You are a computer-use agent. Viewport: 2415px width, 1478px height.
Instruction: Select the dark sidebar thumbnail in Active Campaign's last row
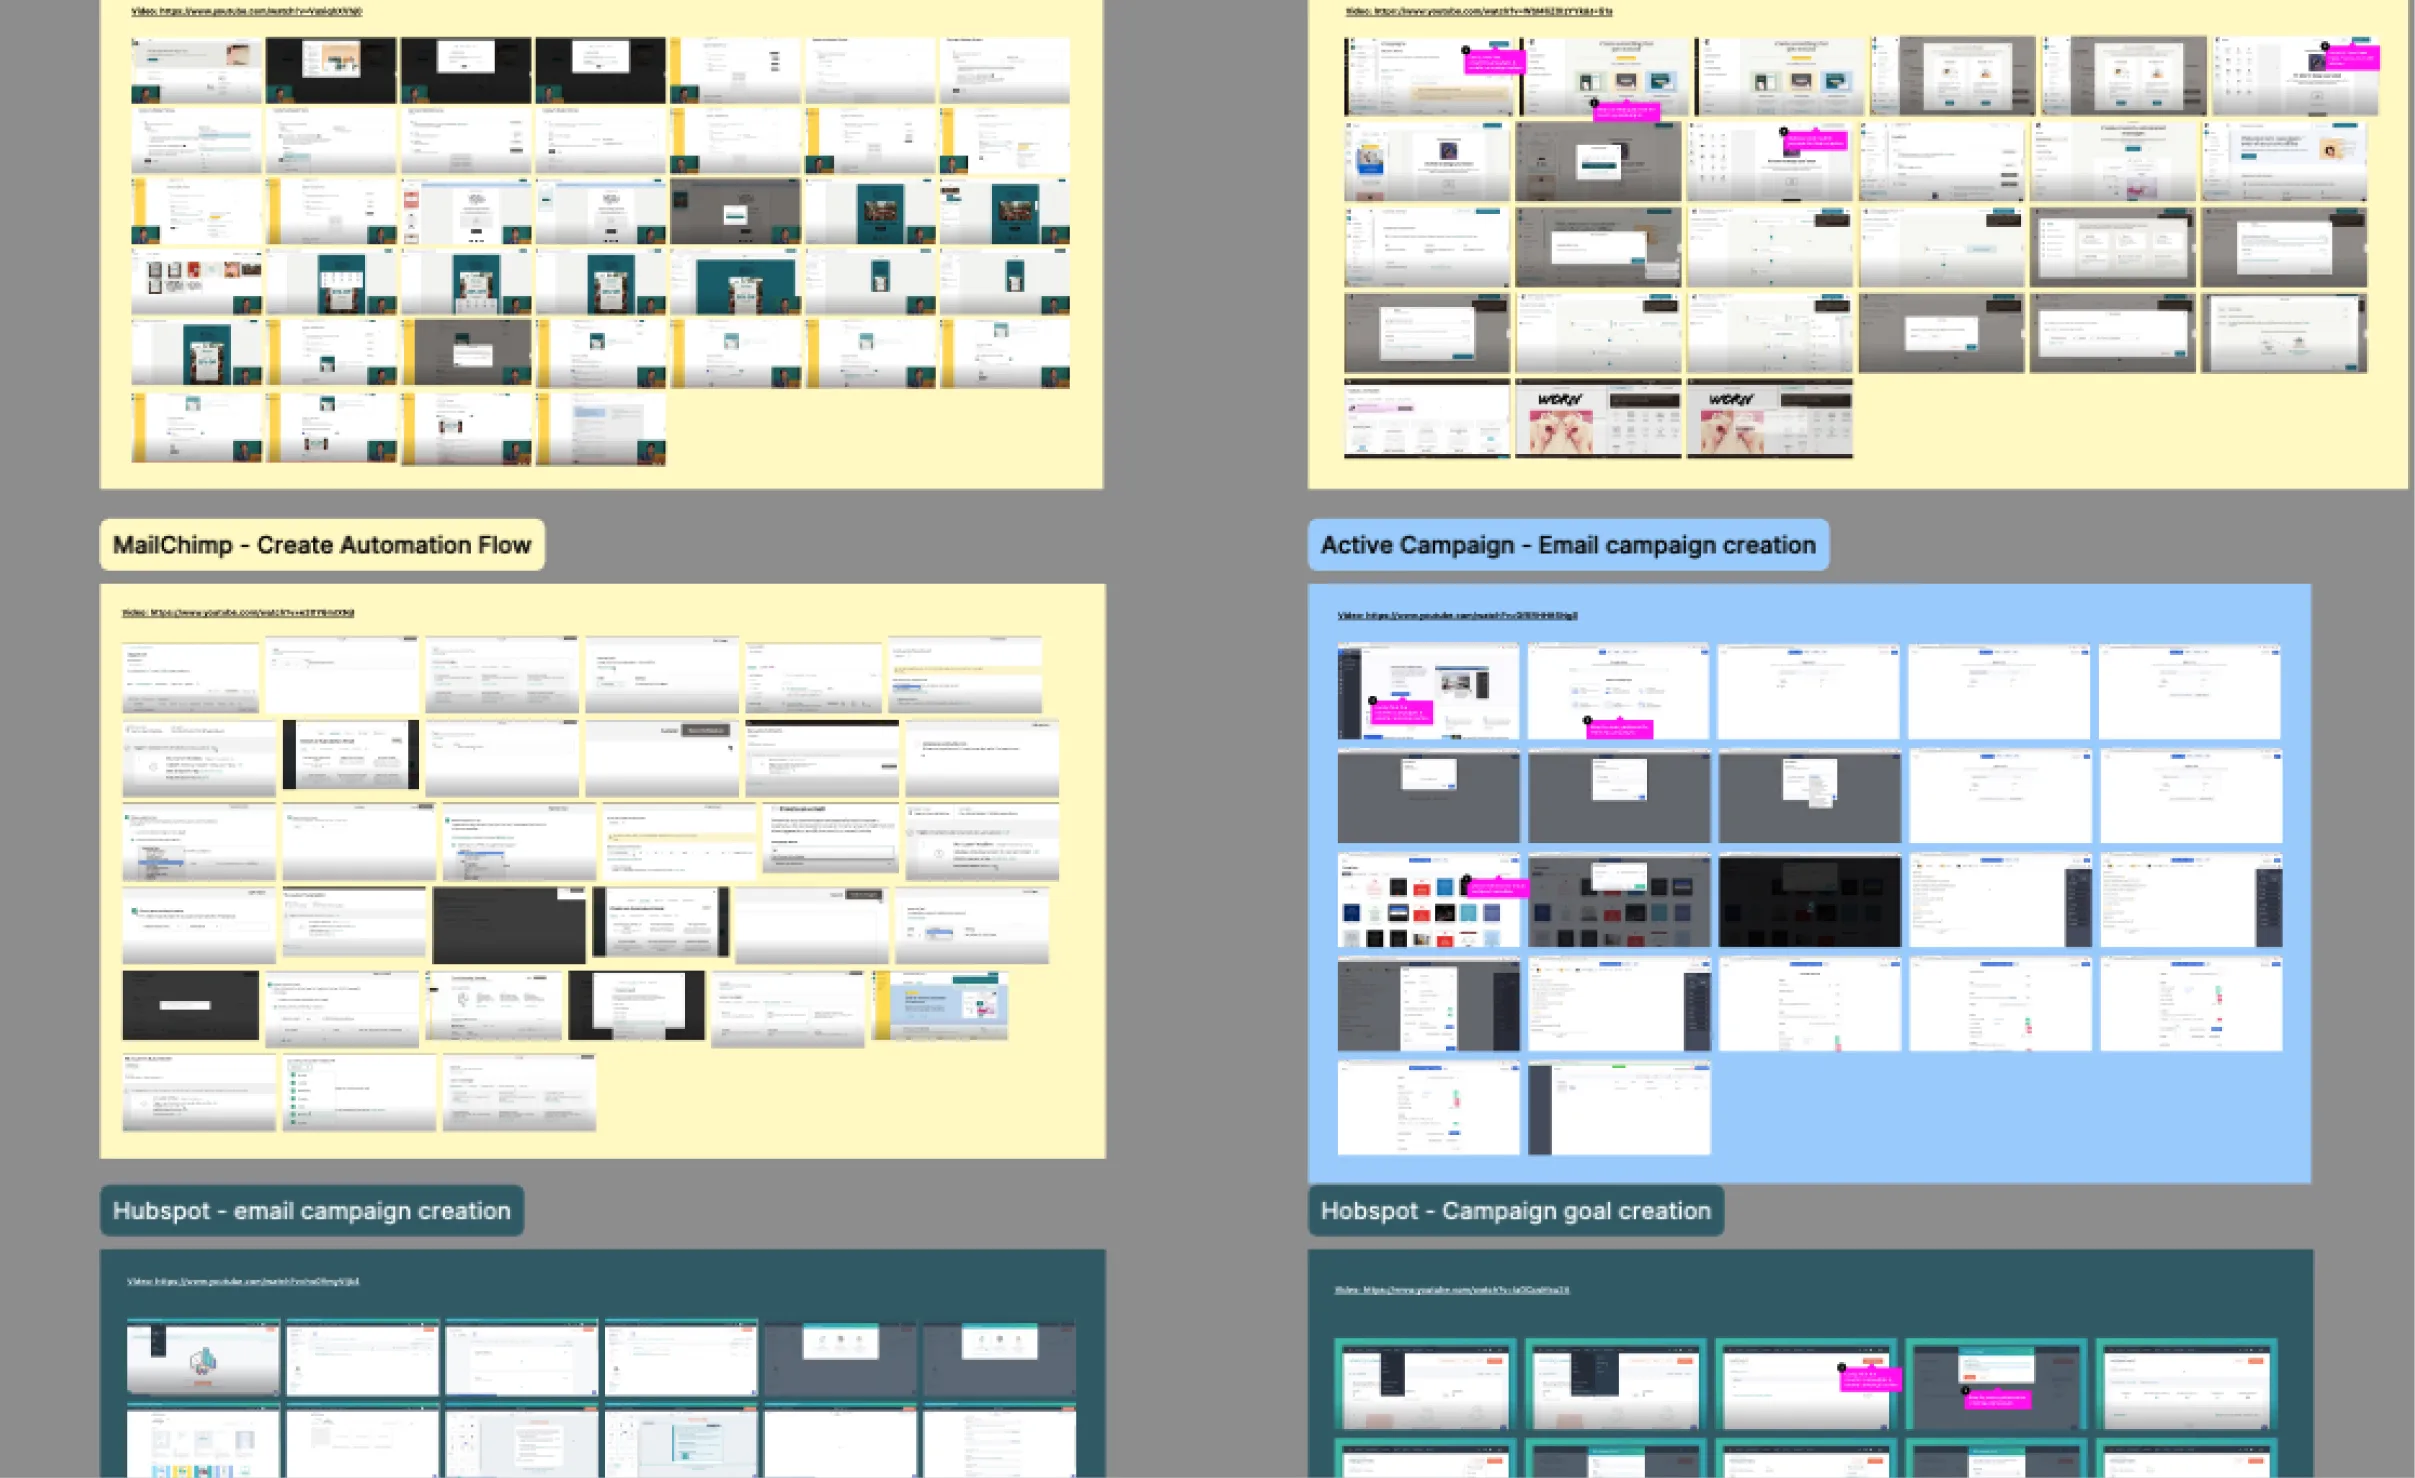1619,1108
